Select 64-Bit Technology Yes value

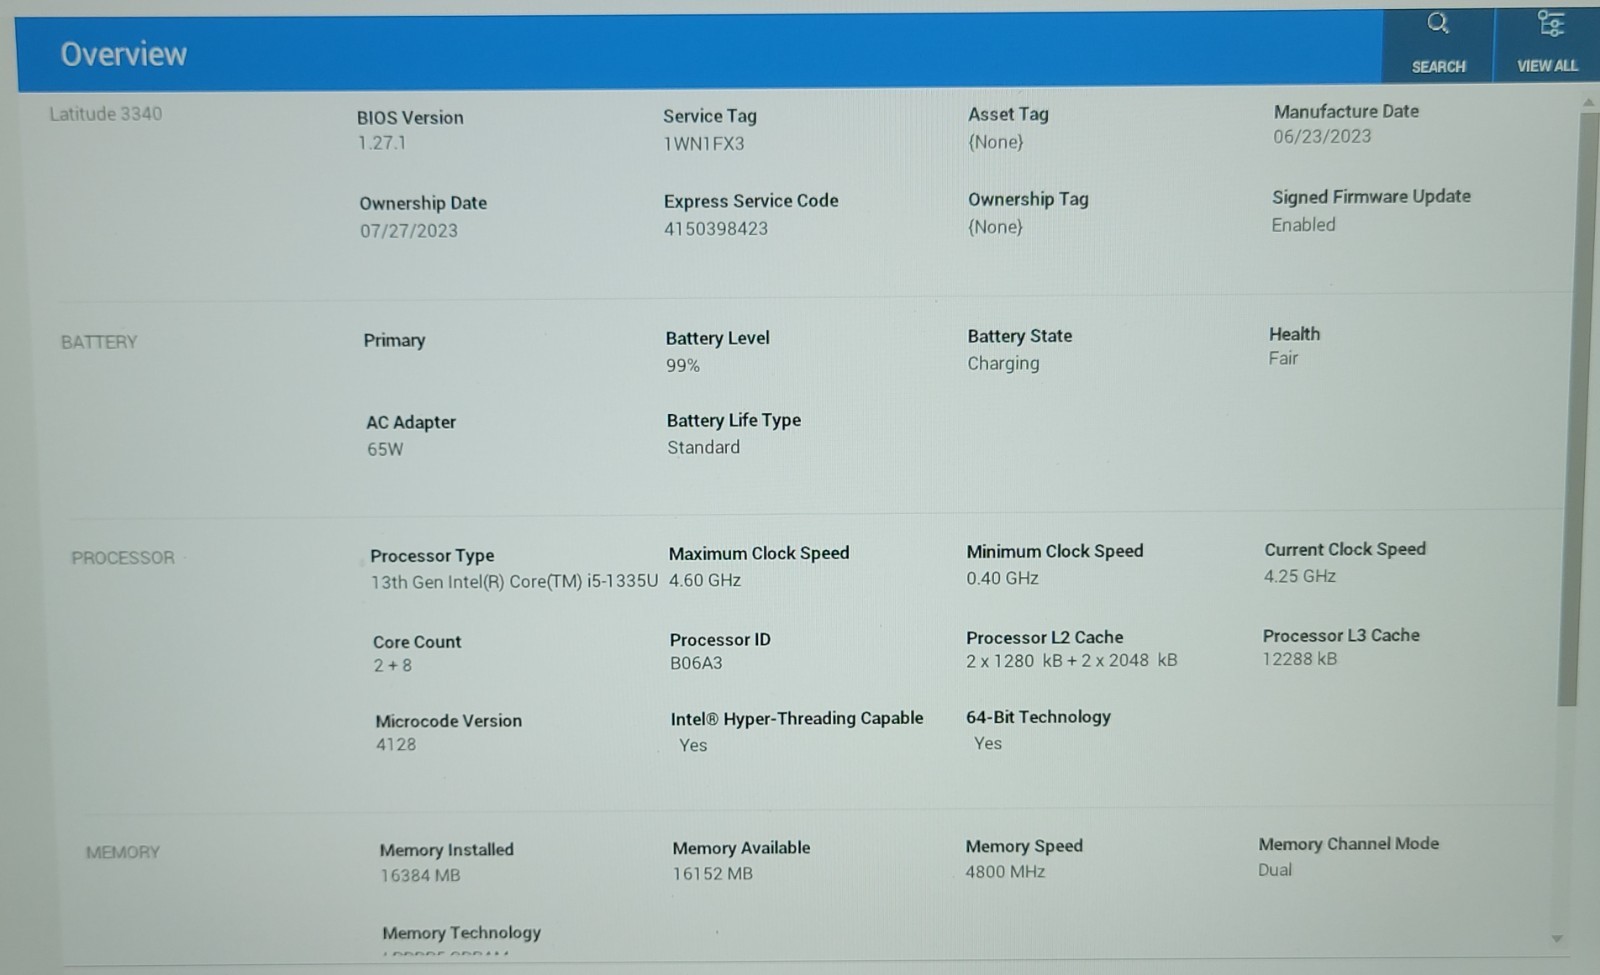pyautogui.click(x=988, y=744)
